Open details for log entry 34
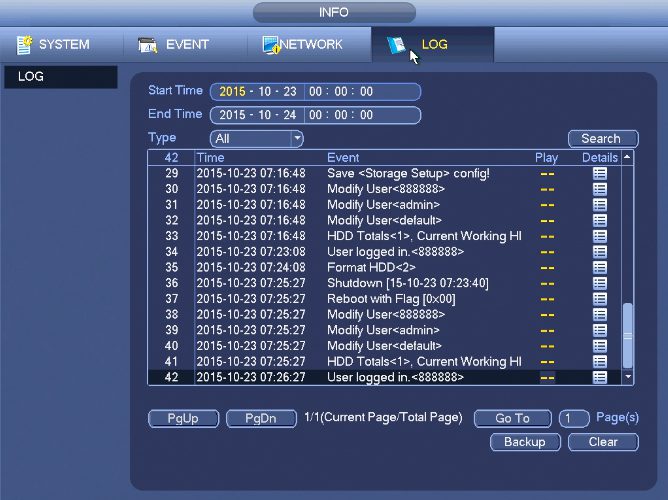This screenshot has height=500, width=668. [600, 252]
